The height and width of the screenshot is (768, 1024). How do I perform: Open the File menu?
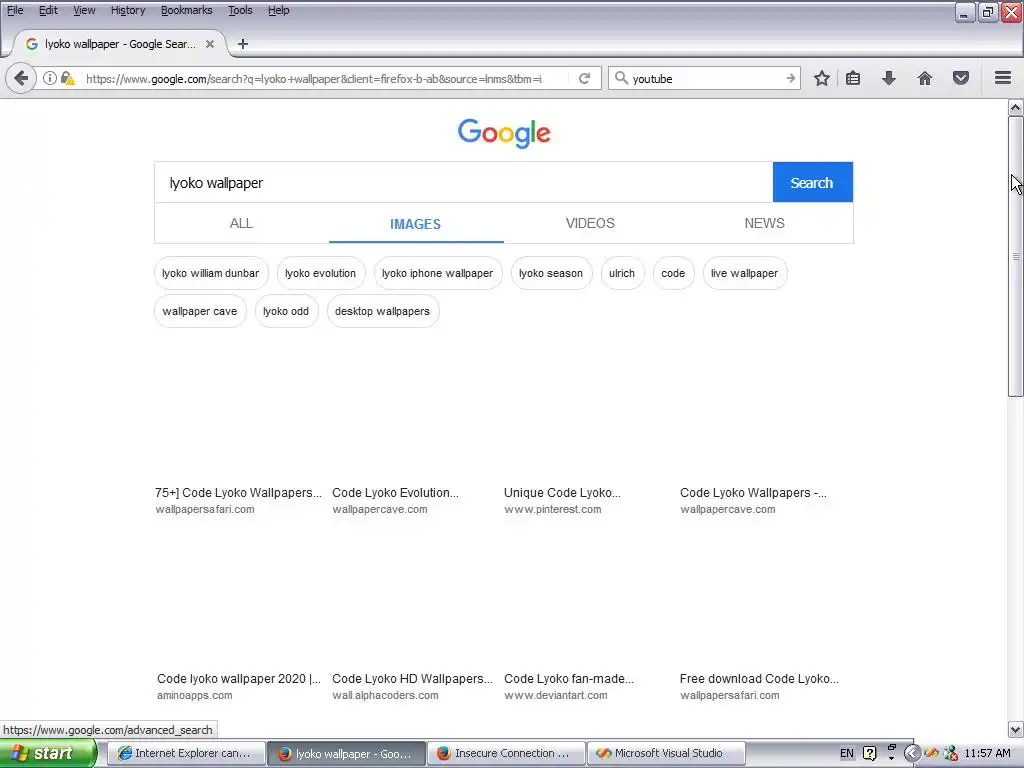coord(15,10)
